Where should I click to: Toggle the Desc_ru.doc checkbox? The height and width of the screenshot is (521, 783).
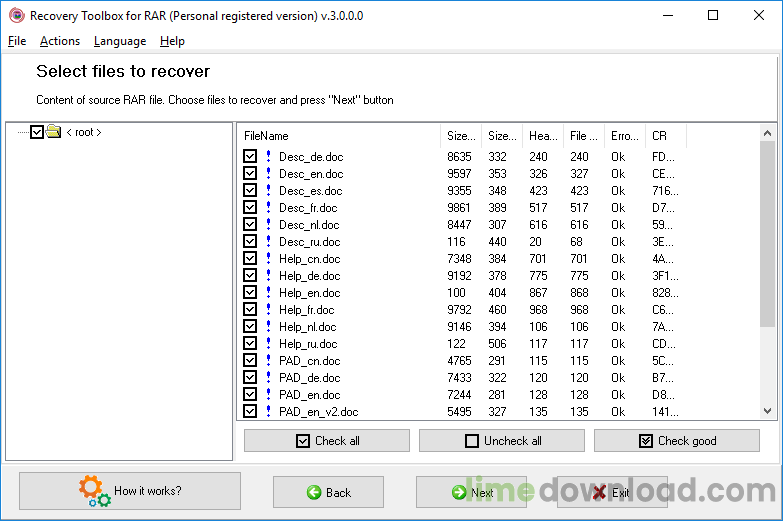(x=250, y=241)
